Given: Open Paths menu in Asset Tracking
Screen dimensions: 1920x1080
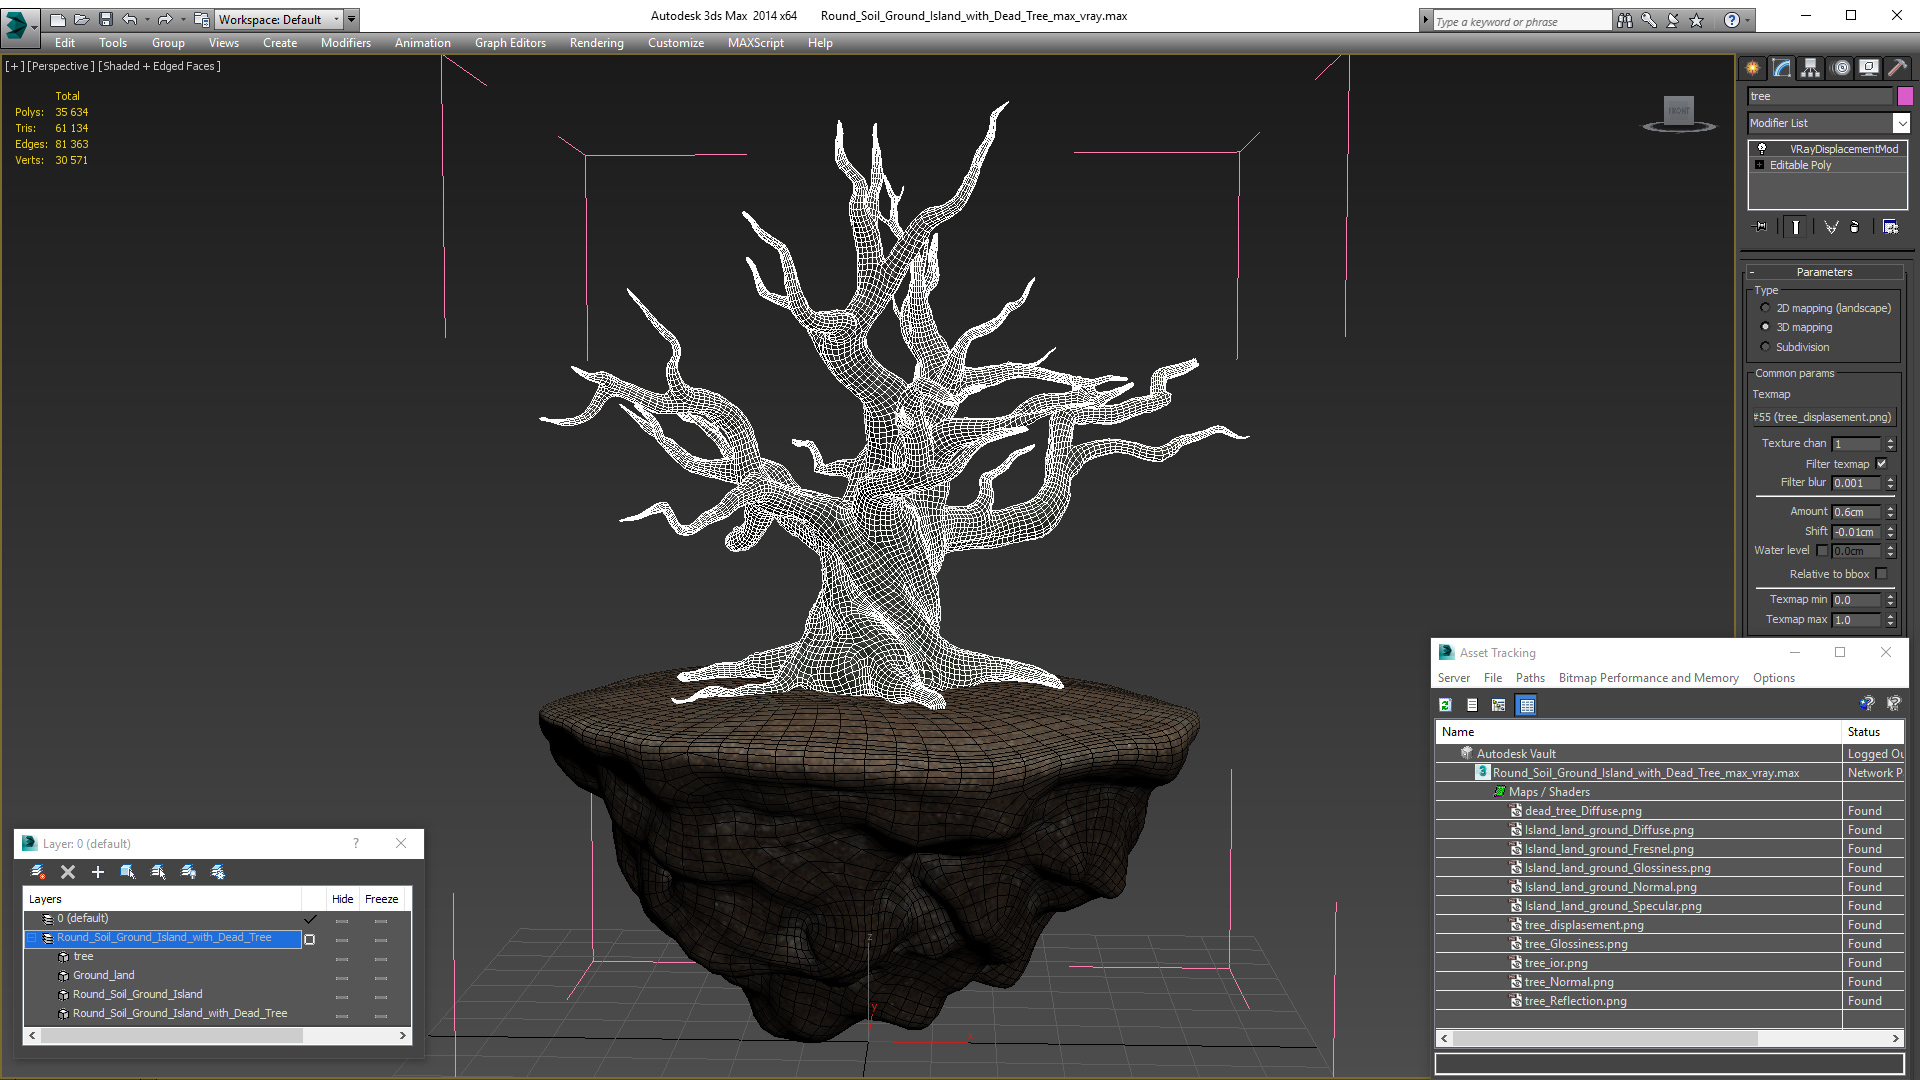Looking at the screenshot, I should [x=1530, y=678].
